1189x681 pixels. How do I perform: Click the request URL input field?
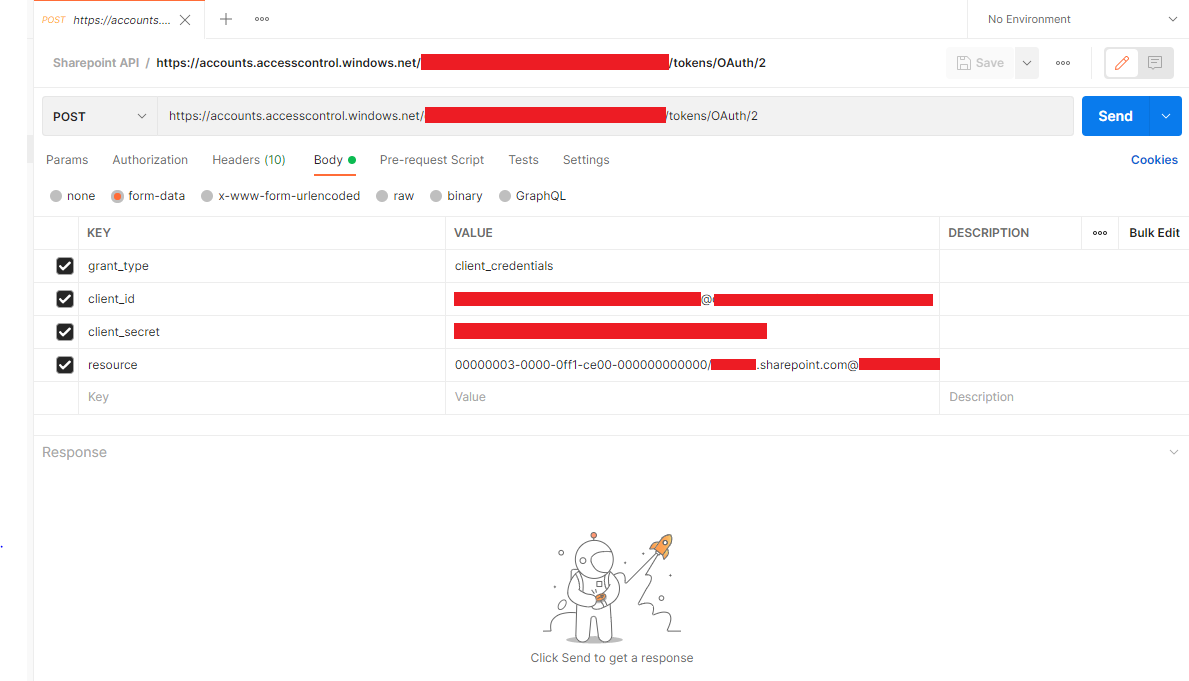point(615,116)
